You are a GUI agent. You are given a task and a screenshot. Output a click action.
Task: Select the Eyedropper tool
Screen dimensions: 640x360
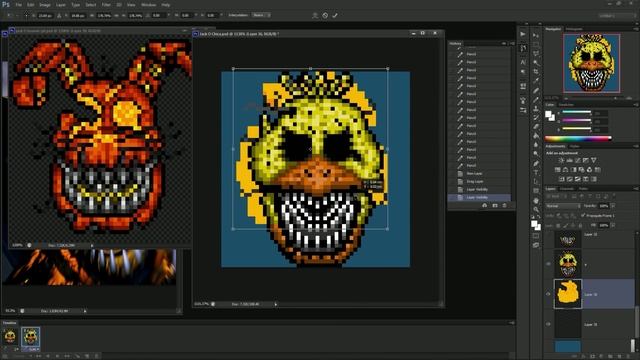click(x=536, y=81)
